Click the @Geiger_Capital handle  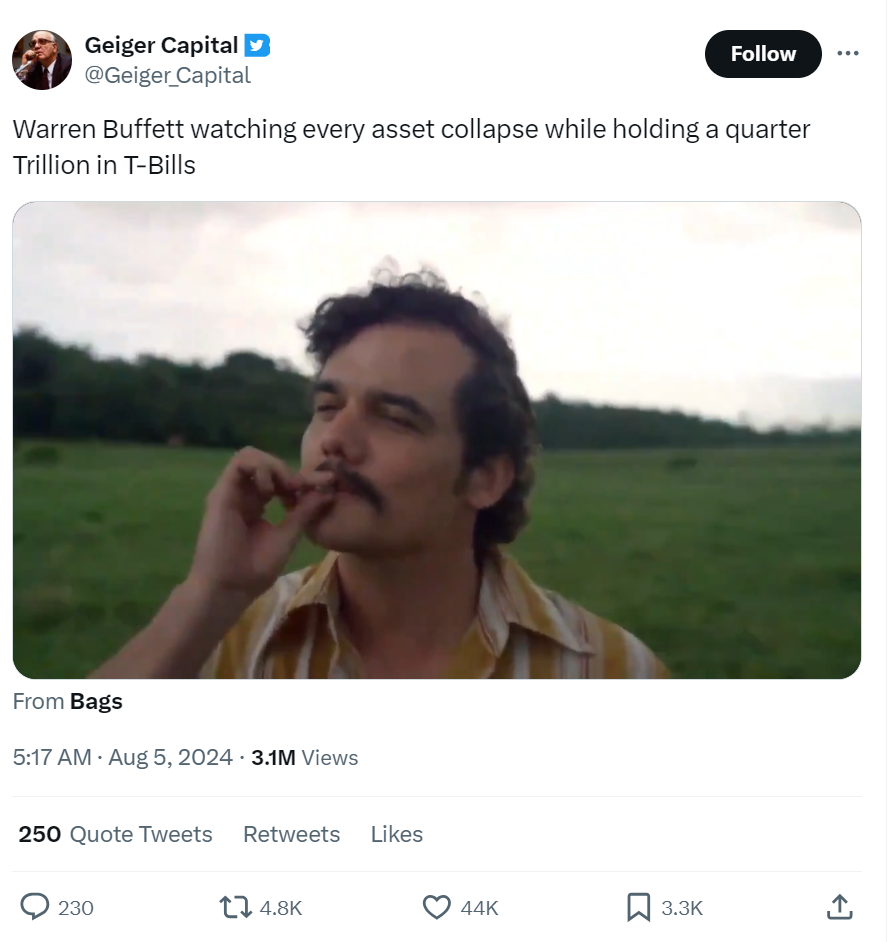170,74
